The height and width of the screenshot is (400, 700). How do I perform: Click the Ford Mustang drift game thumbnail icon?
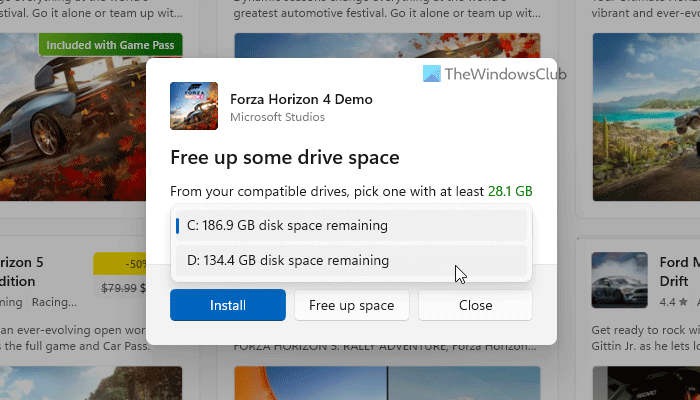click(x=619, y=278)
